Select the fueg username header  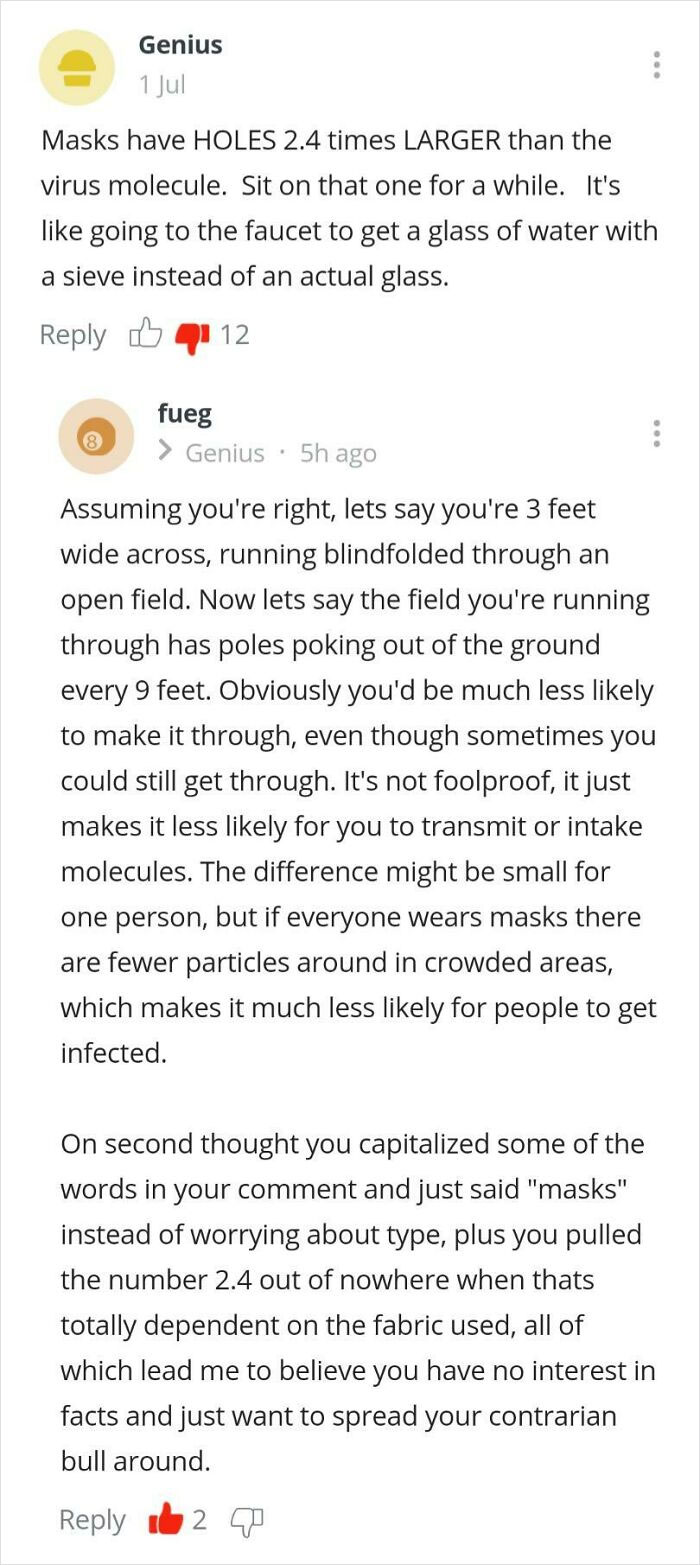tap(185, 413)
